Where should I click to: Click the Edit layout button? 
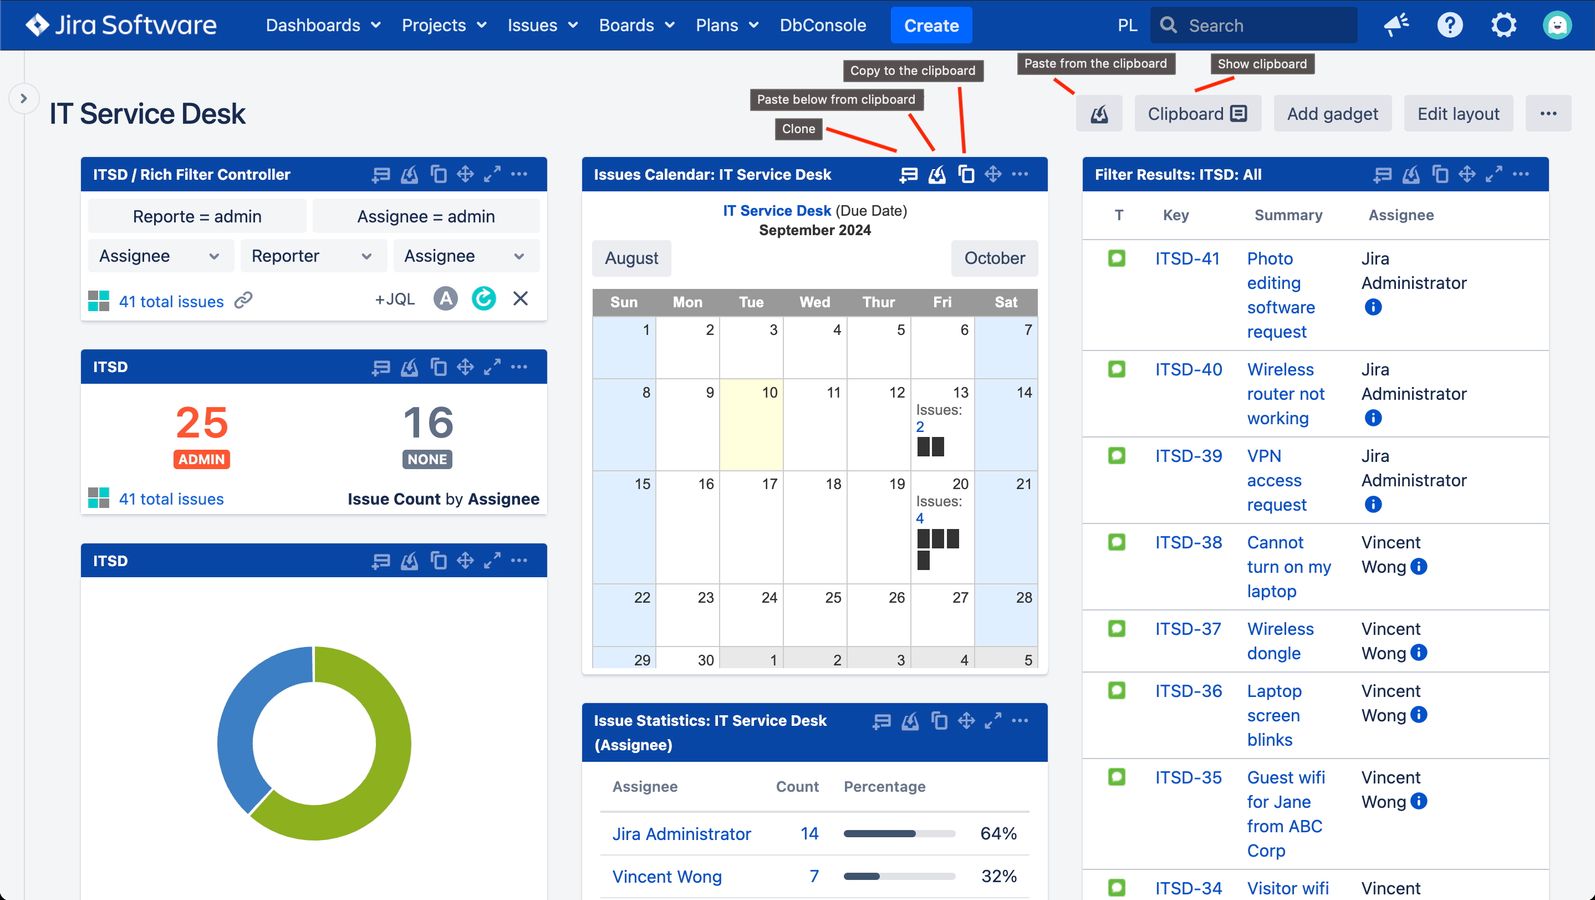click(1458, 114)
